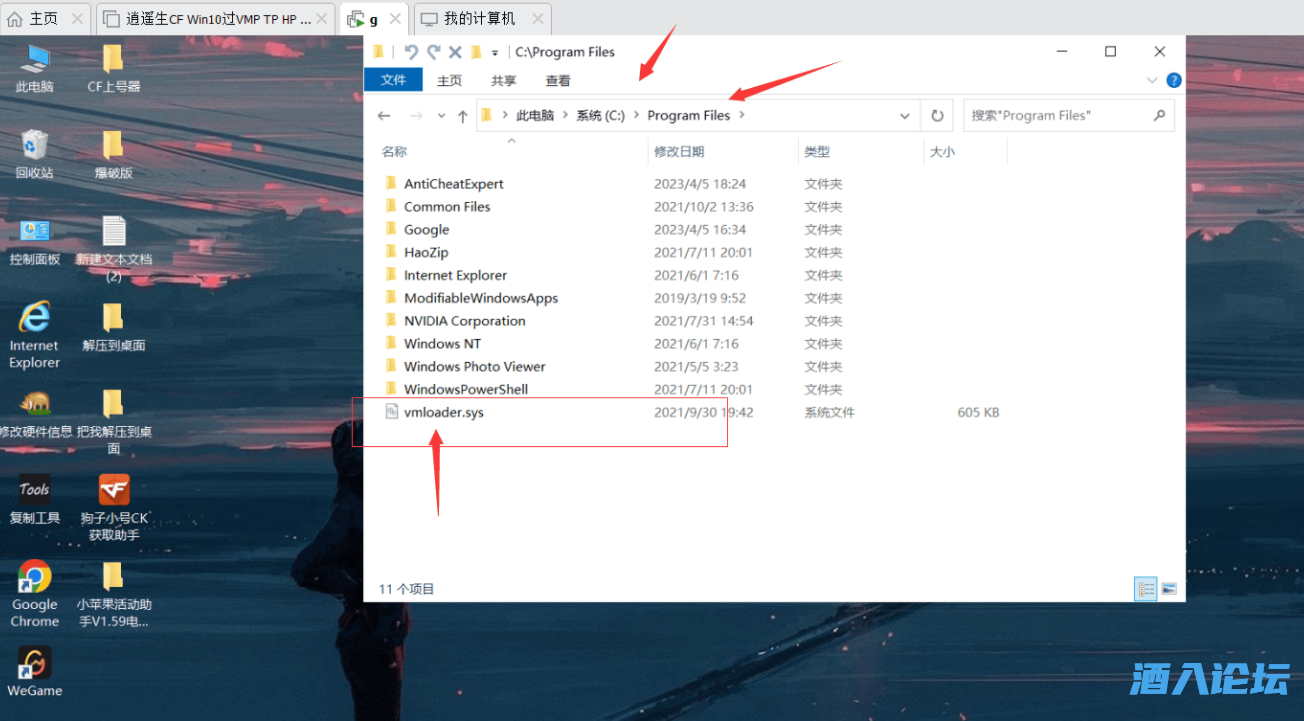The image size is (1304, 721).
Task: Switch to details view layout icon
Action: [x=1146, y=589]
